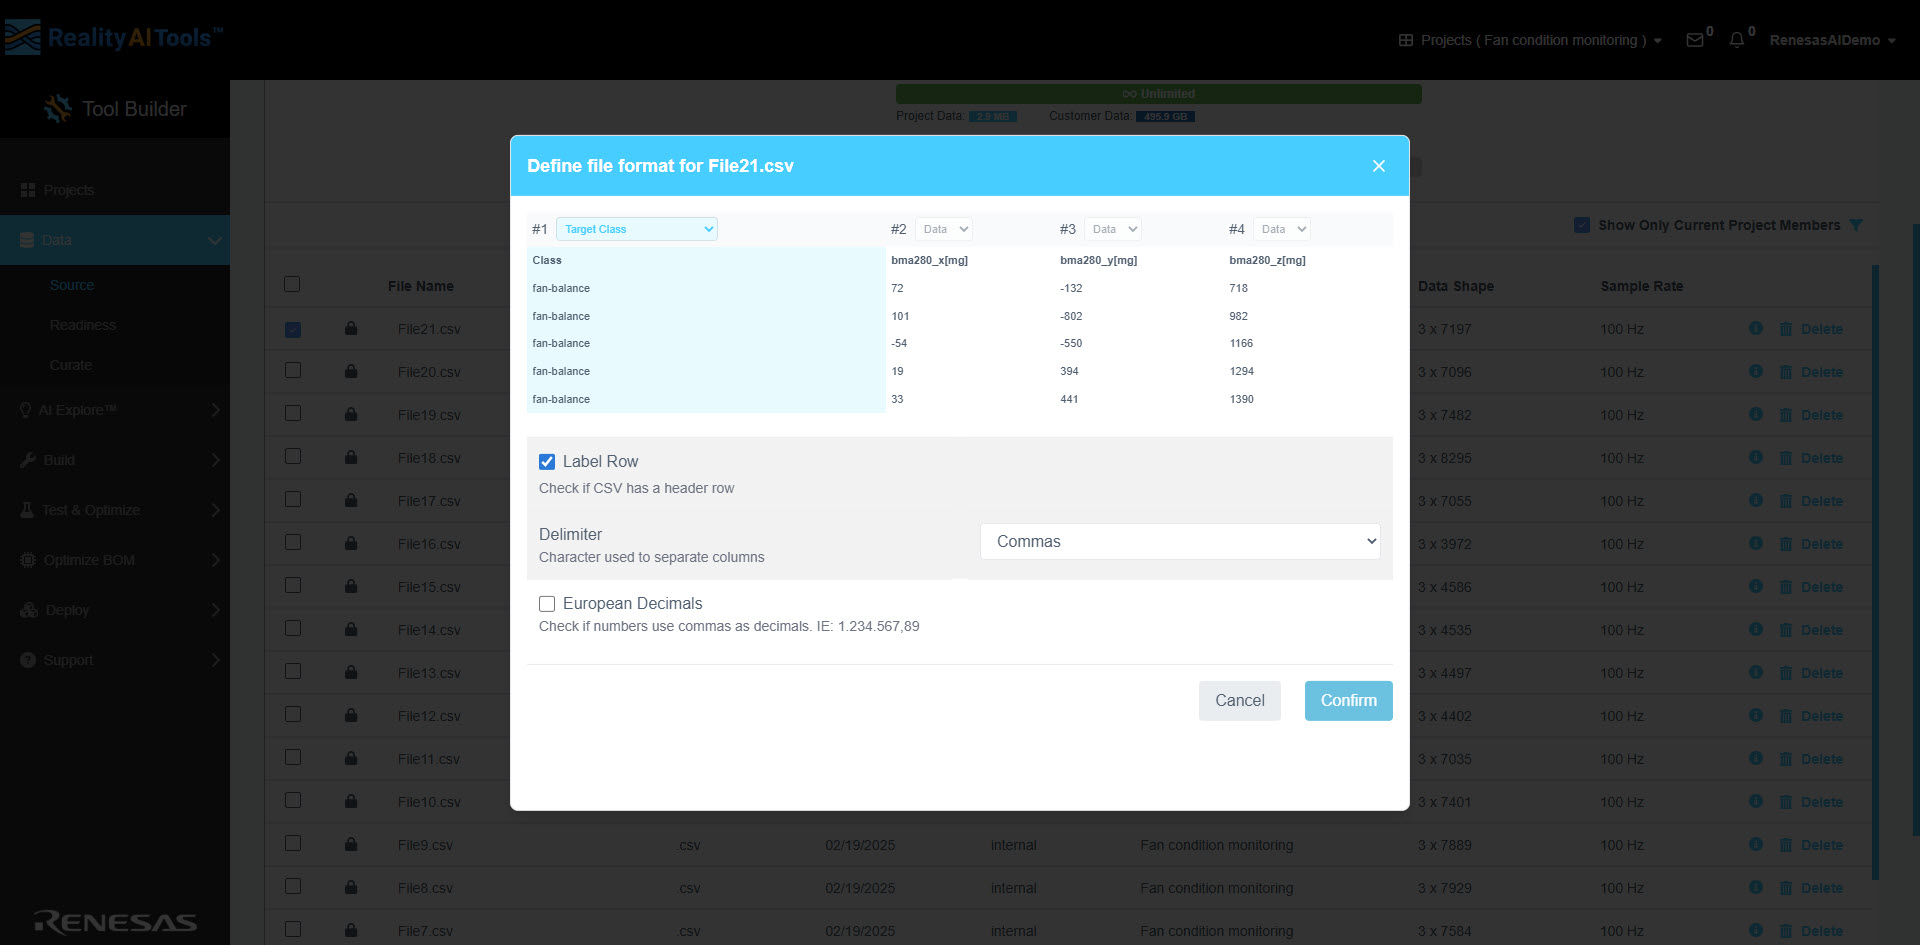Uncheck the Label Row checkbox
The width and height of the screenshot is (1920, 945).
pos(547,461)
